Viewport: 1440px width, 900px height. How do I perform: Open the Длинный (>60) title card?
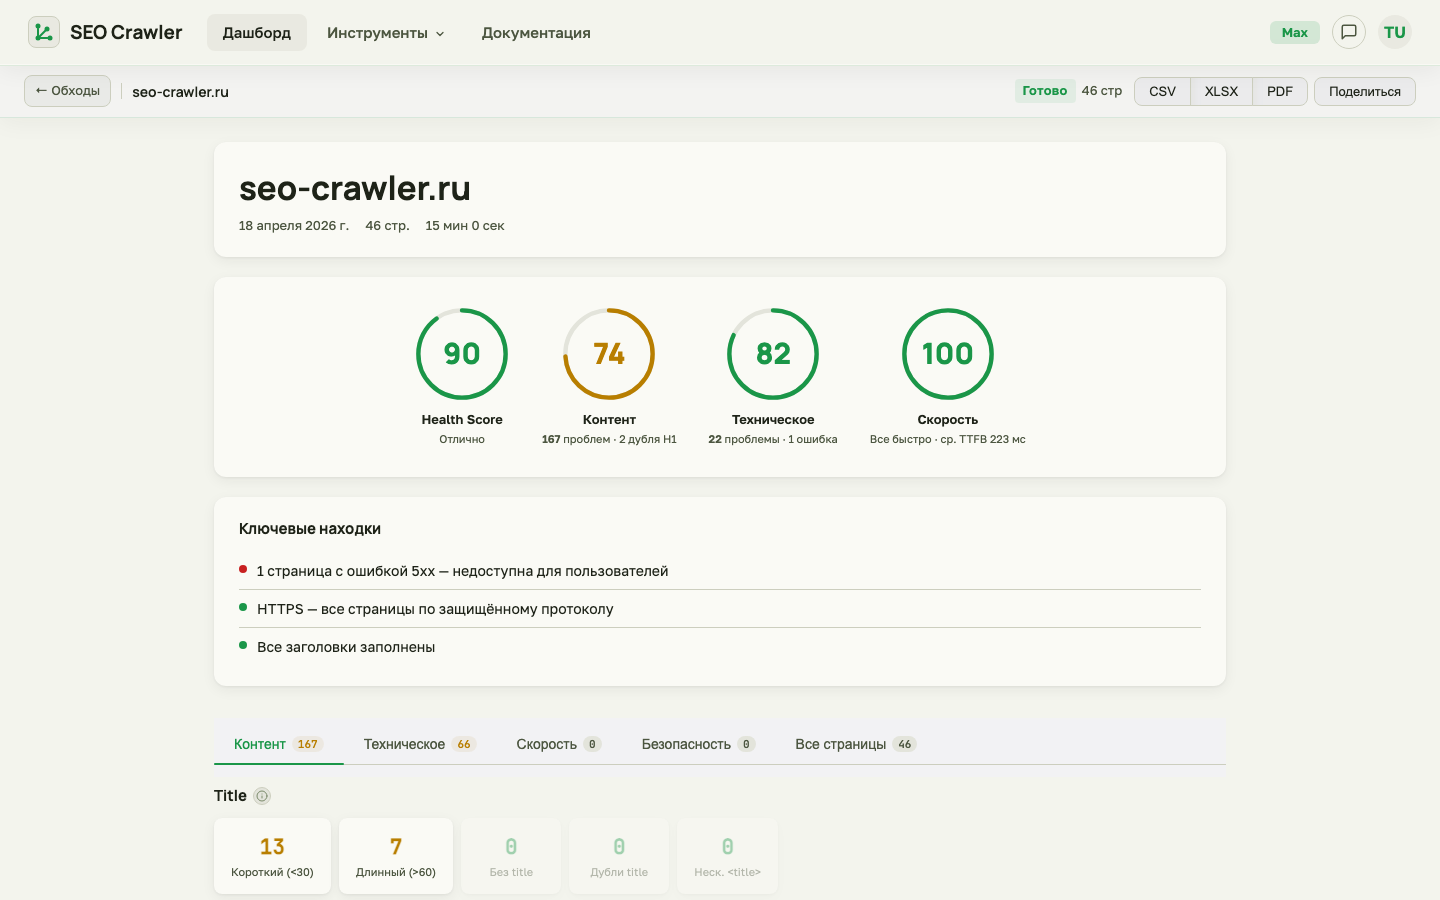[396, 856]
